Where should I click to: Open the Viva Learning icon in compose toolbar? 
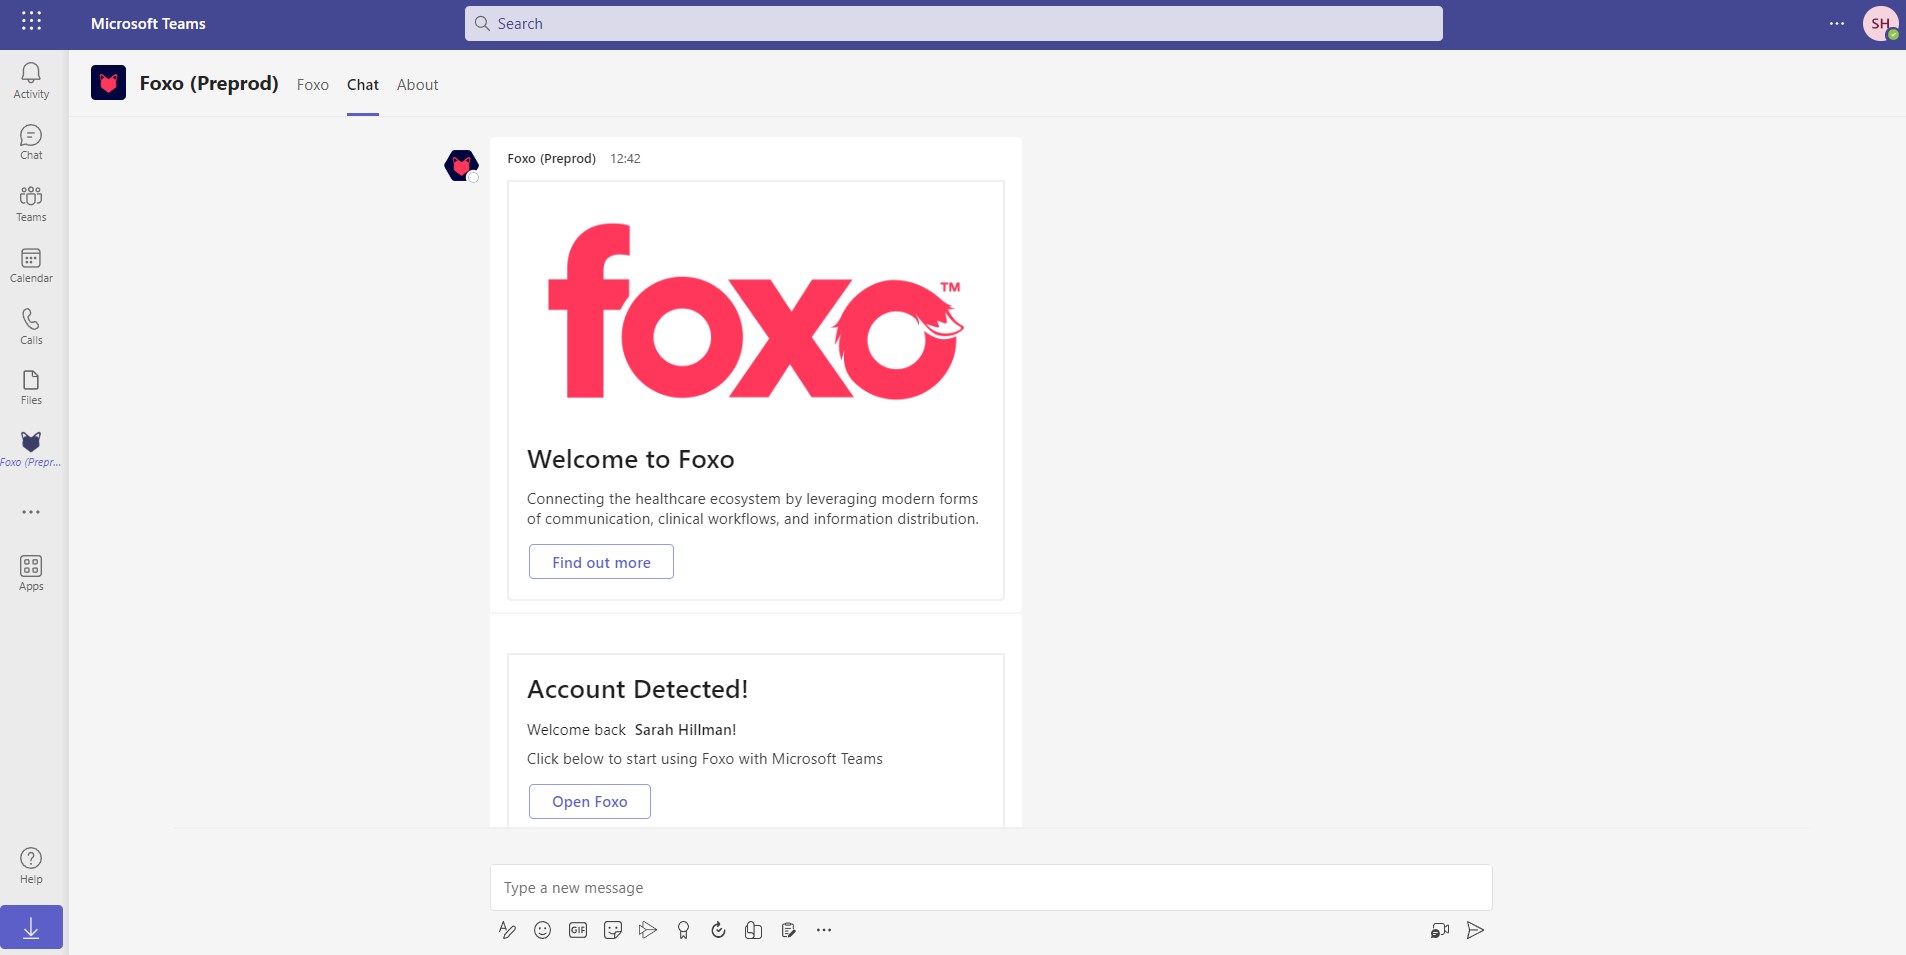click(x=753, y=930)
